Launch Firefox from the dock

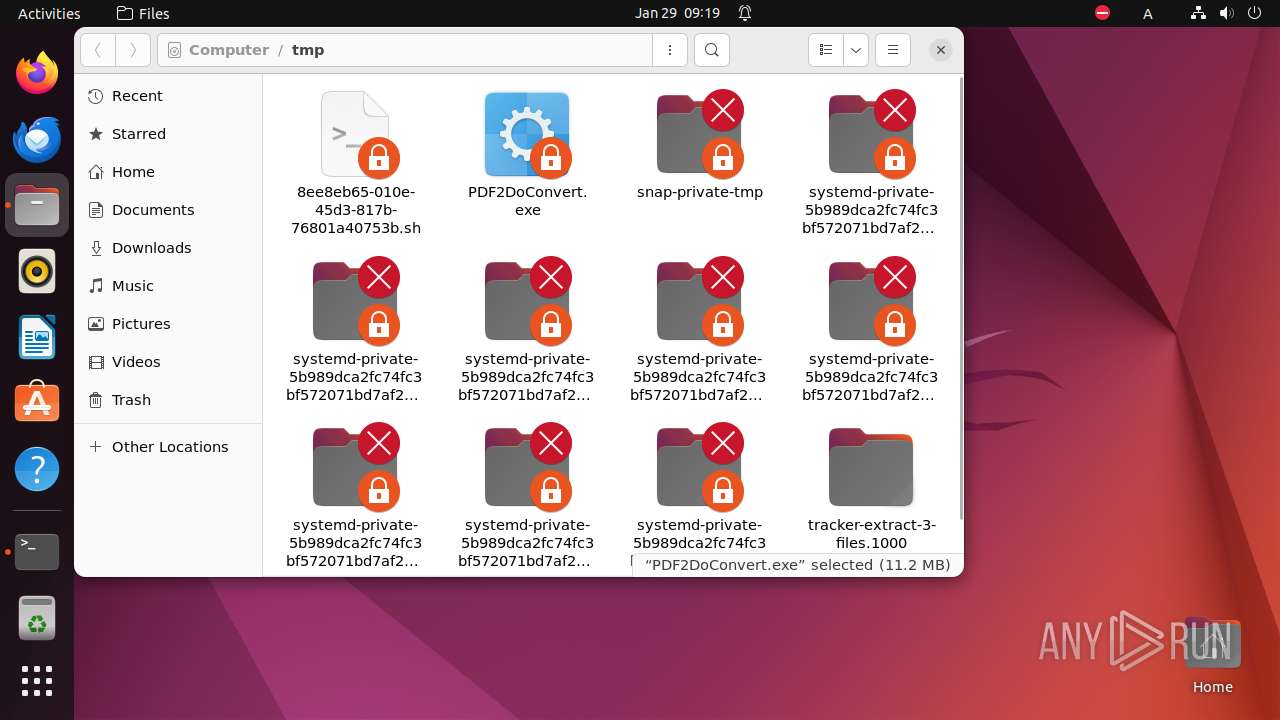(x=37, y=73)
